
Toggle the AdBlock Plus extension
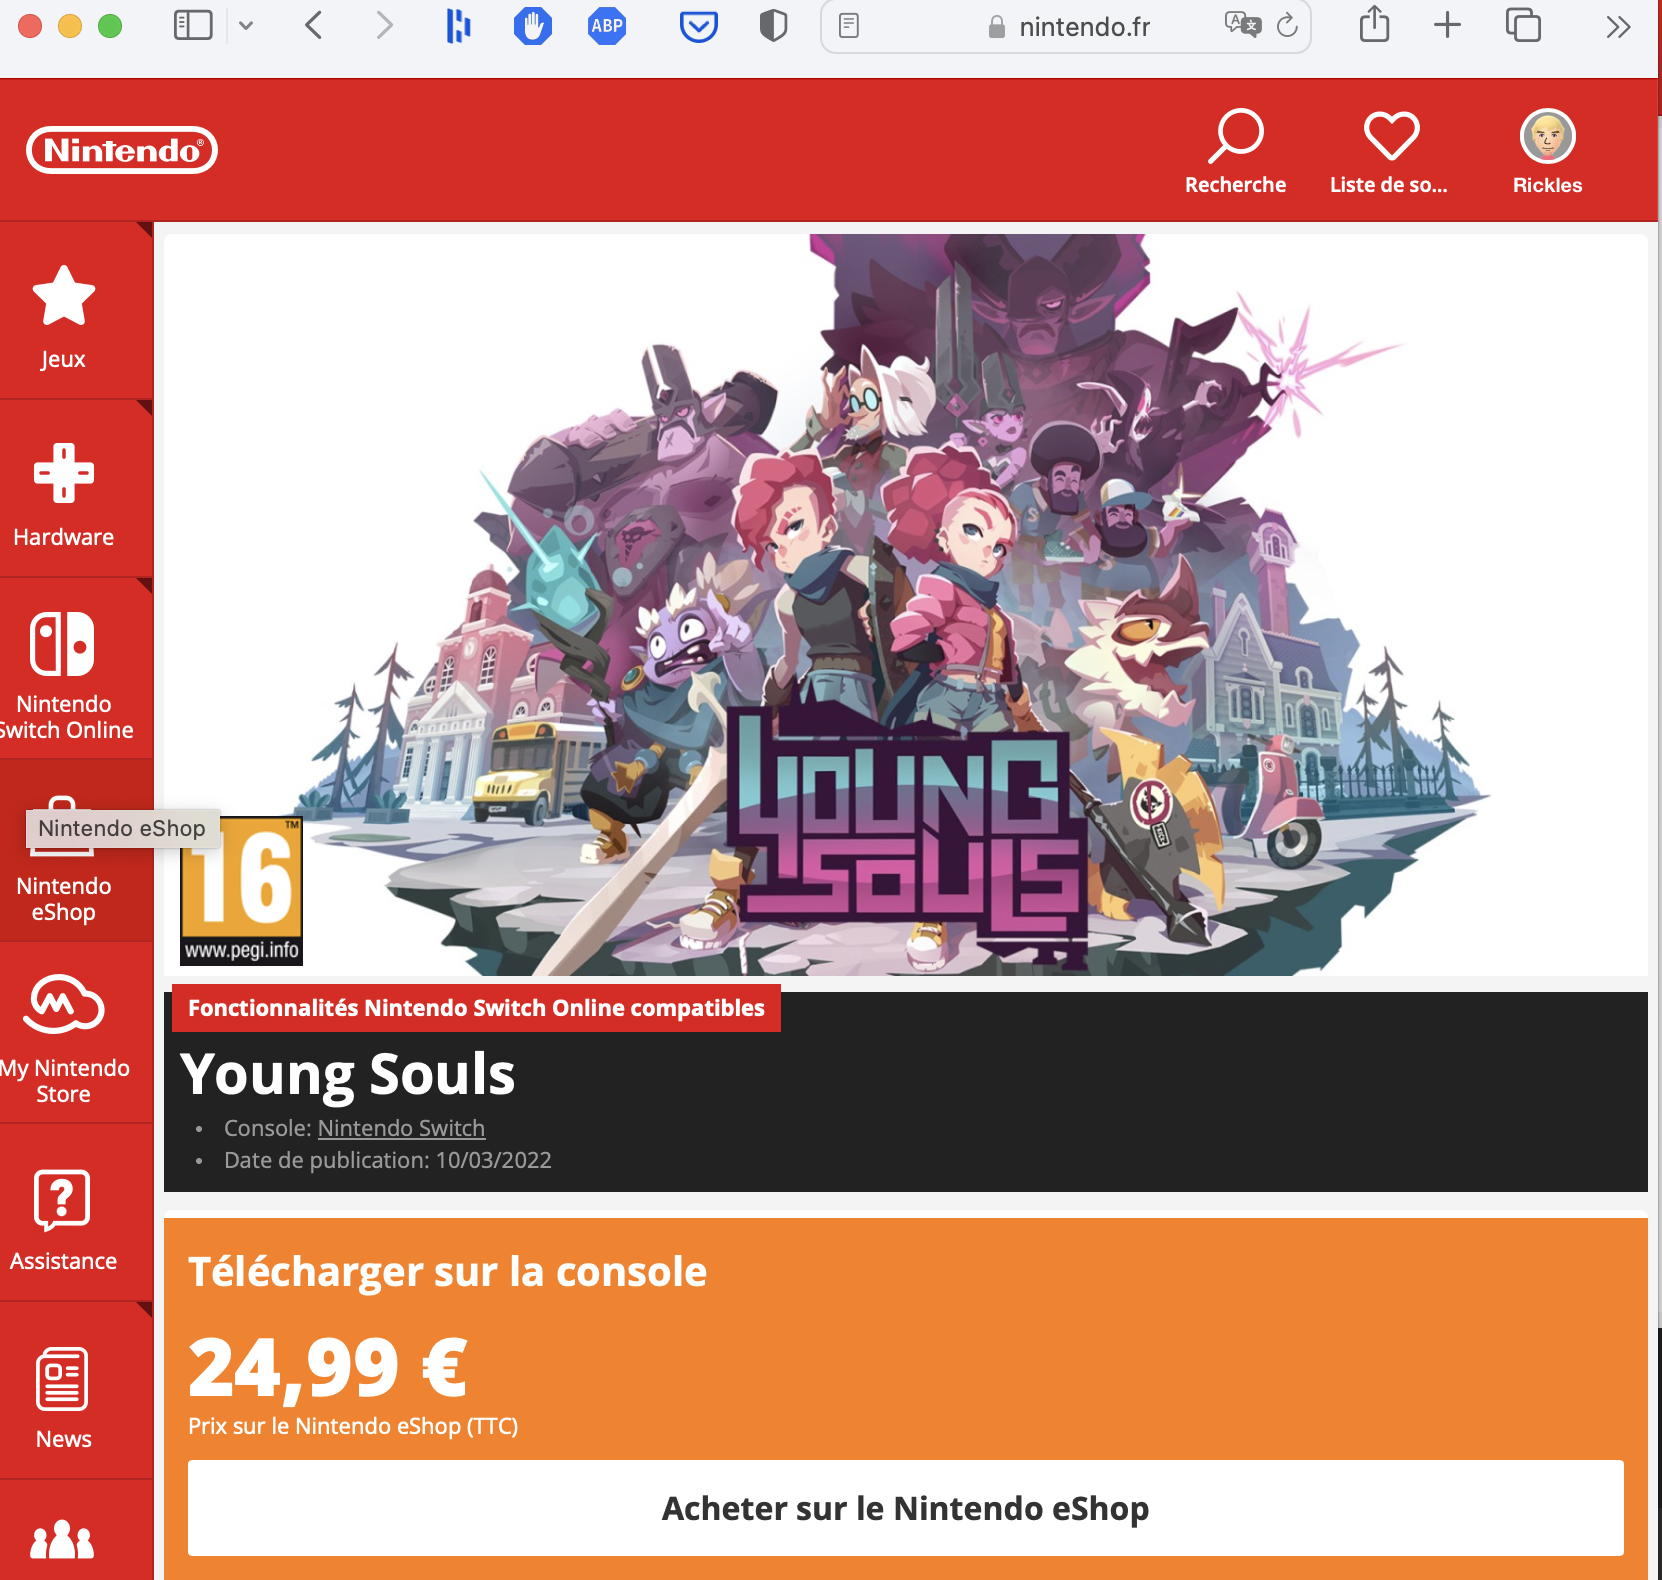pyautogui.click(x=607, y=26)
